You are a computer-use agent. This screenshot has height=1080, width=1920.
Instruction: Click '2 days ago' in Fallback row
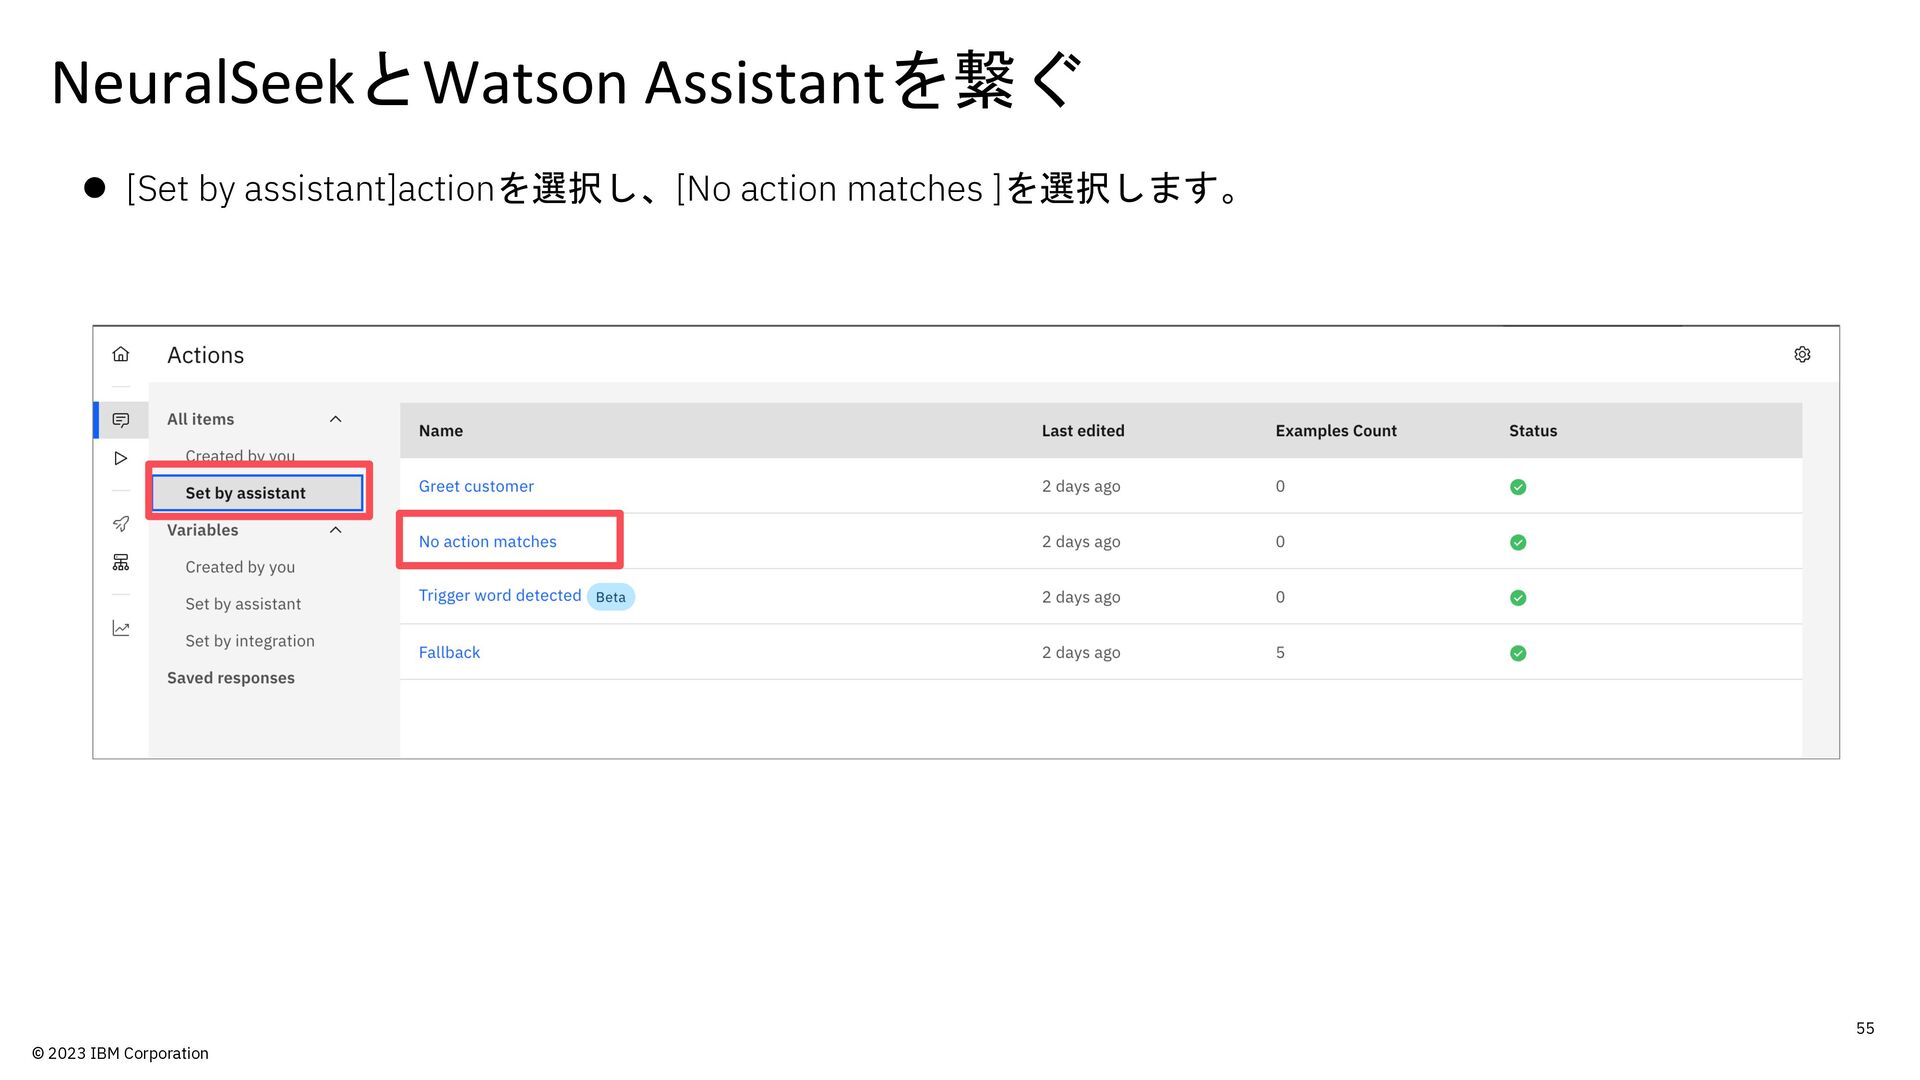click(1081, 652)
